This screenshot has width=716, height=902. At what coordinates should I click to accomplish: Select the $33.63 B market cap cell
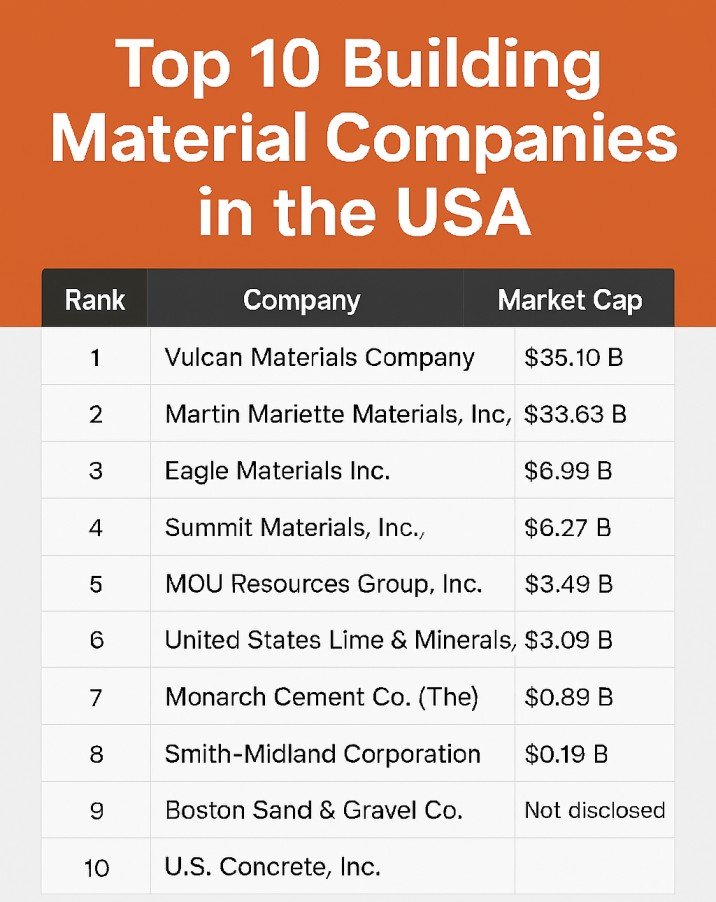tap(575, 413)
